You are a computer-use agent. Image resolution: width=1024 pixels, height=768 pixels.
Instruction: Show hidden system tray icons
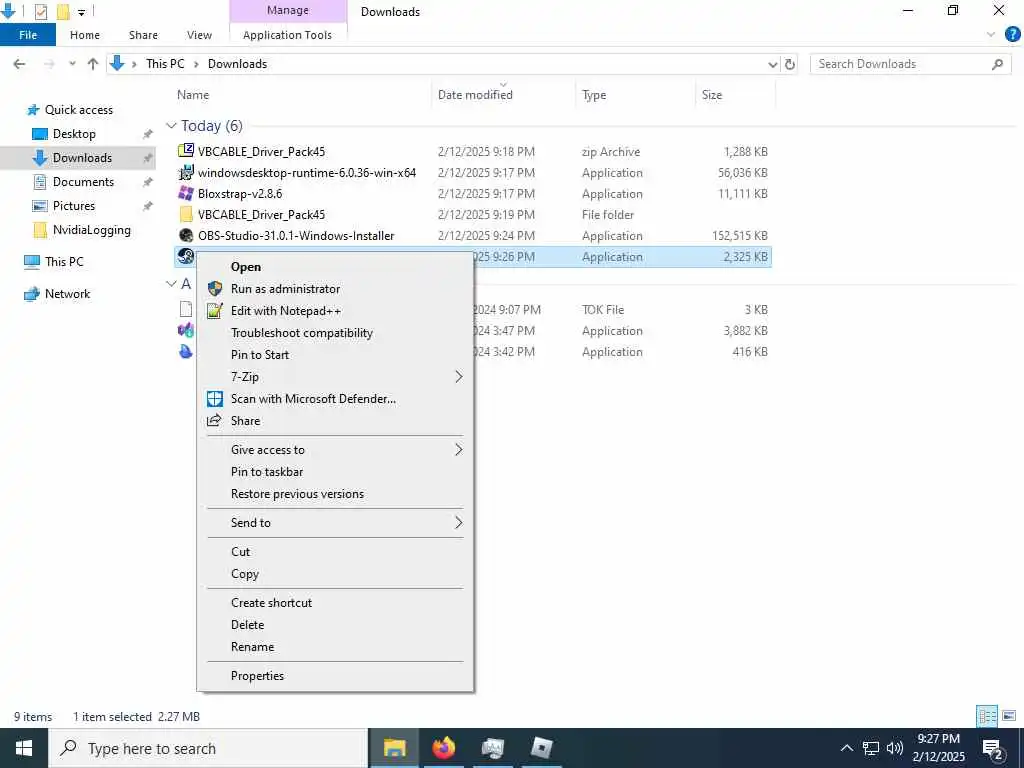pos(846,748)
